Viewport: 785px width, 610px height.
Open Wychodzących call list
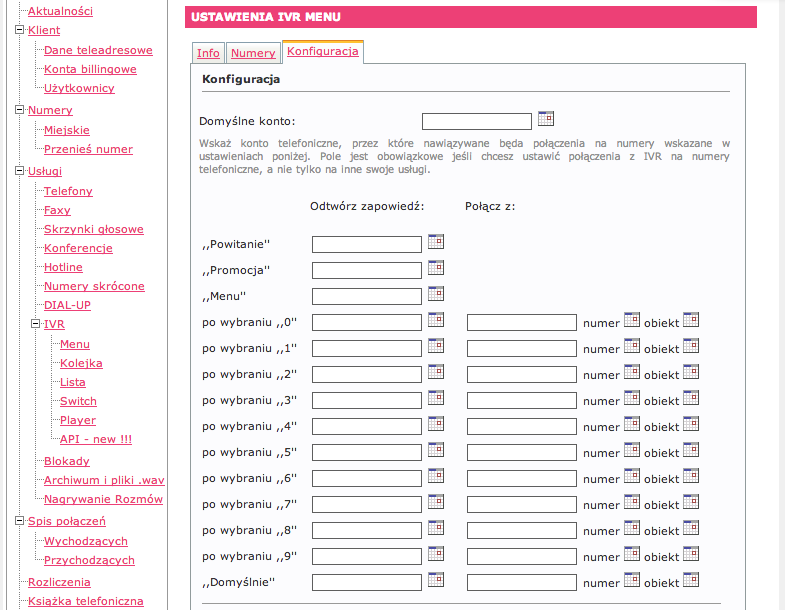[x=86, y=541]
